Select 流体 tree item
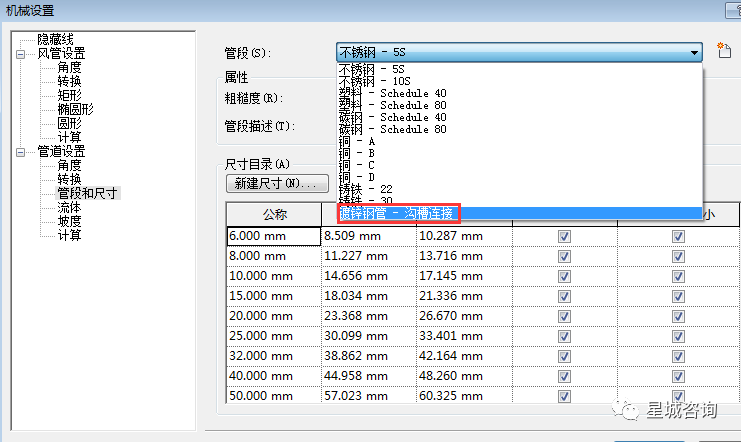 (69, 207)
